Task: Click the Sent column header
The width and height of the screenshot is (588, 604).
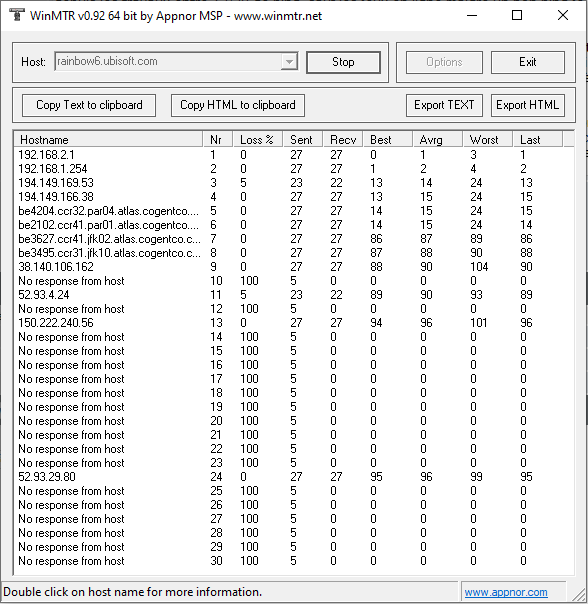Action: (x=303, y=139)
